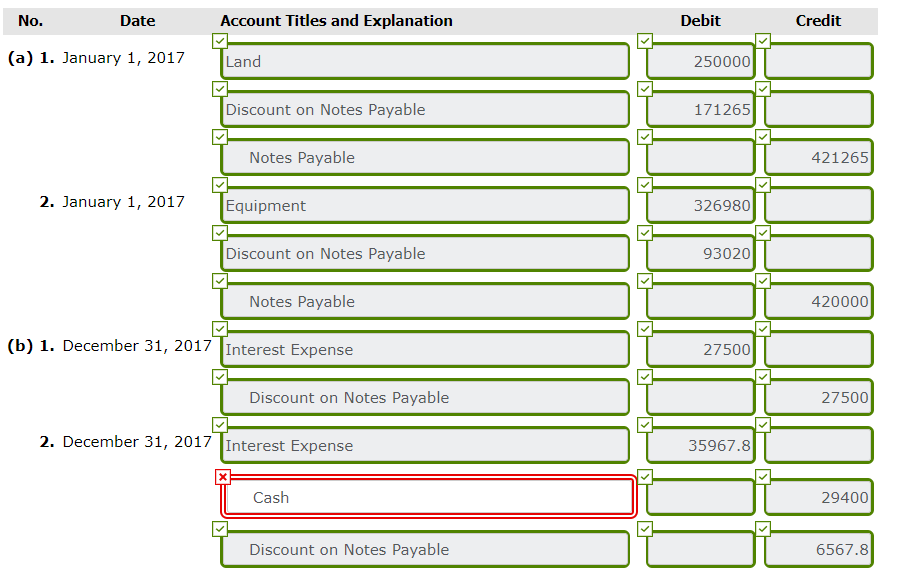
Task: Click the checkmark above the 420000 credit amount
Action: click(762, 281)
